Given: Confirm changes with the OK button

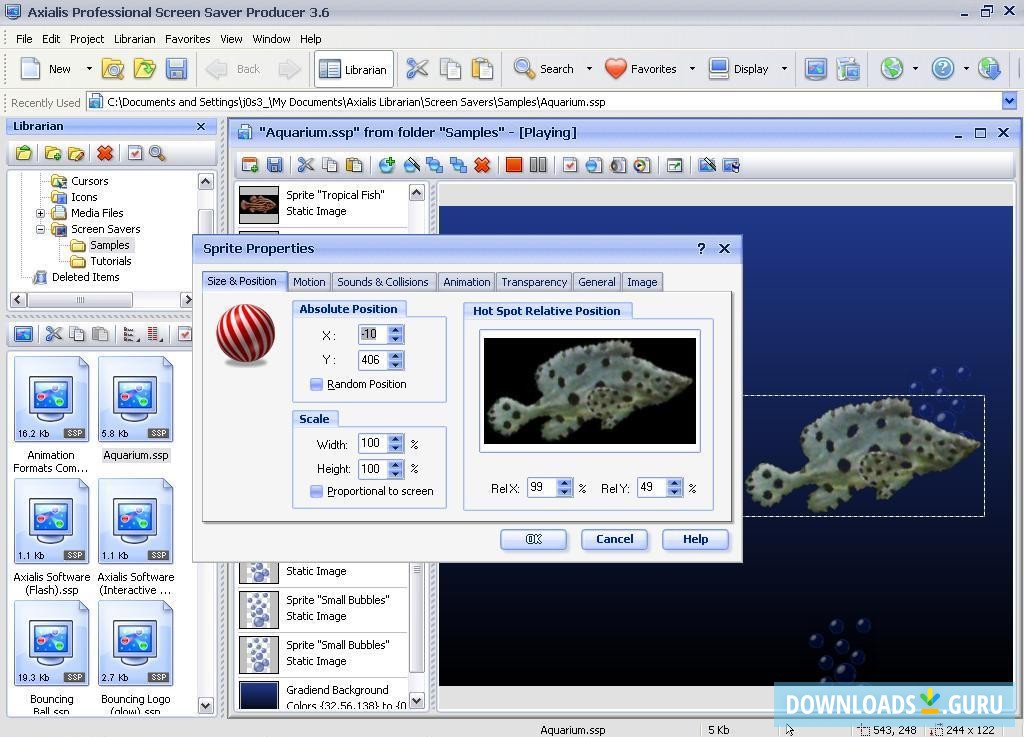Looking at the screenshot, I should coord(533,539).
